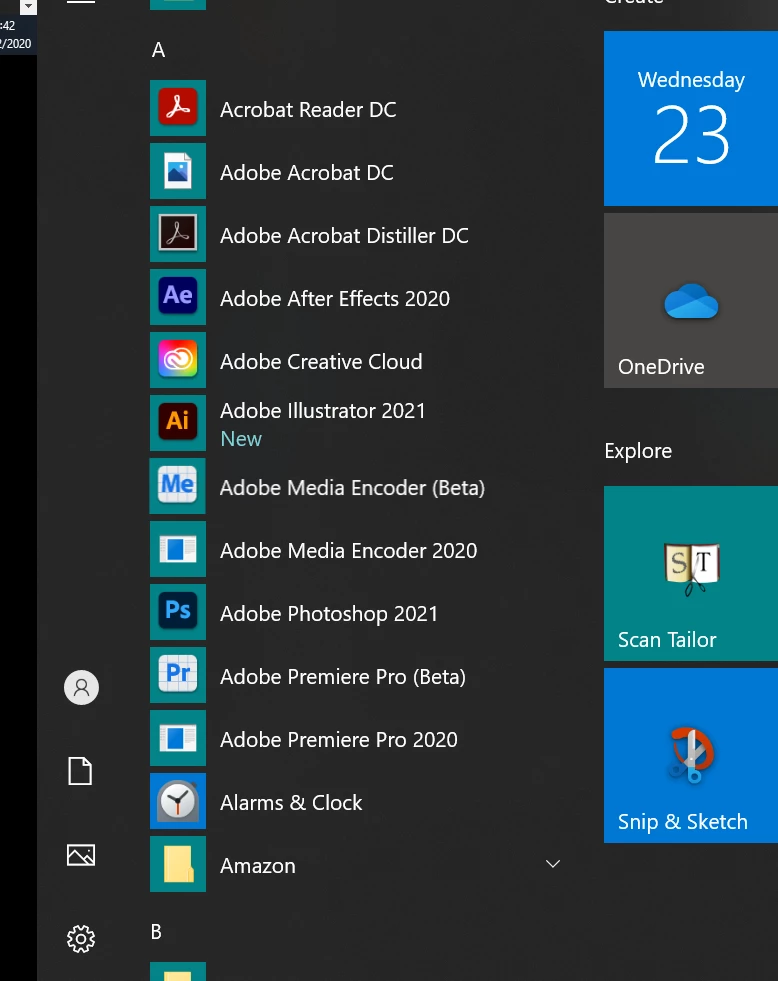Screen dimensions: 778x981
Task: Select the Explore group heading
Action: pos(638,451)
